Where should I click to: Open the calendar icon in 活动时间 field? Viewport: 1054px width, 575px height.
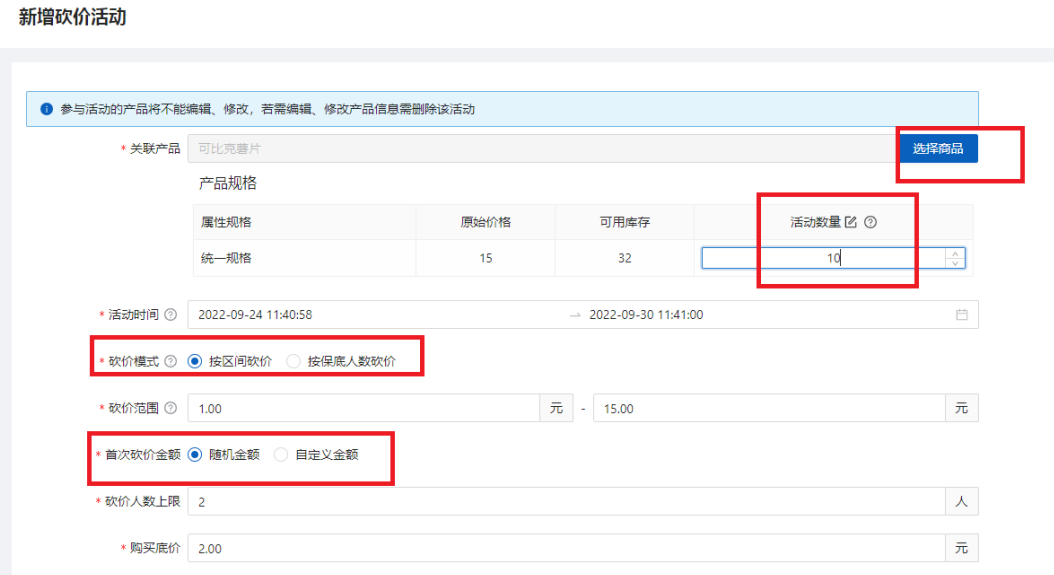tap(962, 314)
